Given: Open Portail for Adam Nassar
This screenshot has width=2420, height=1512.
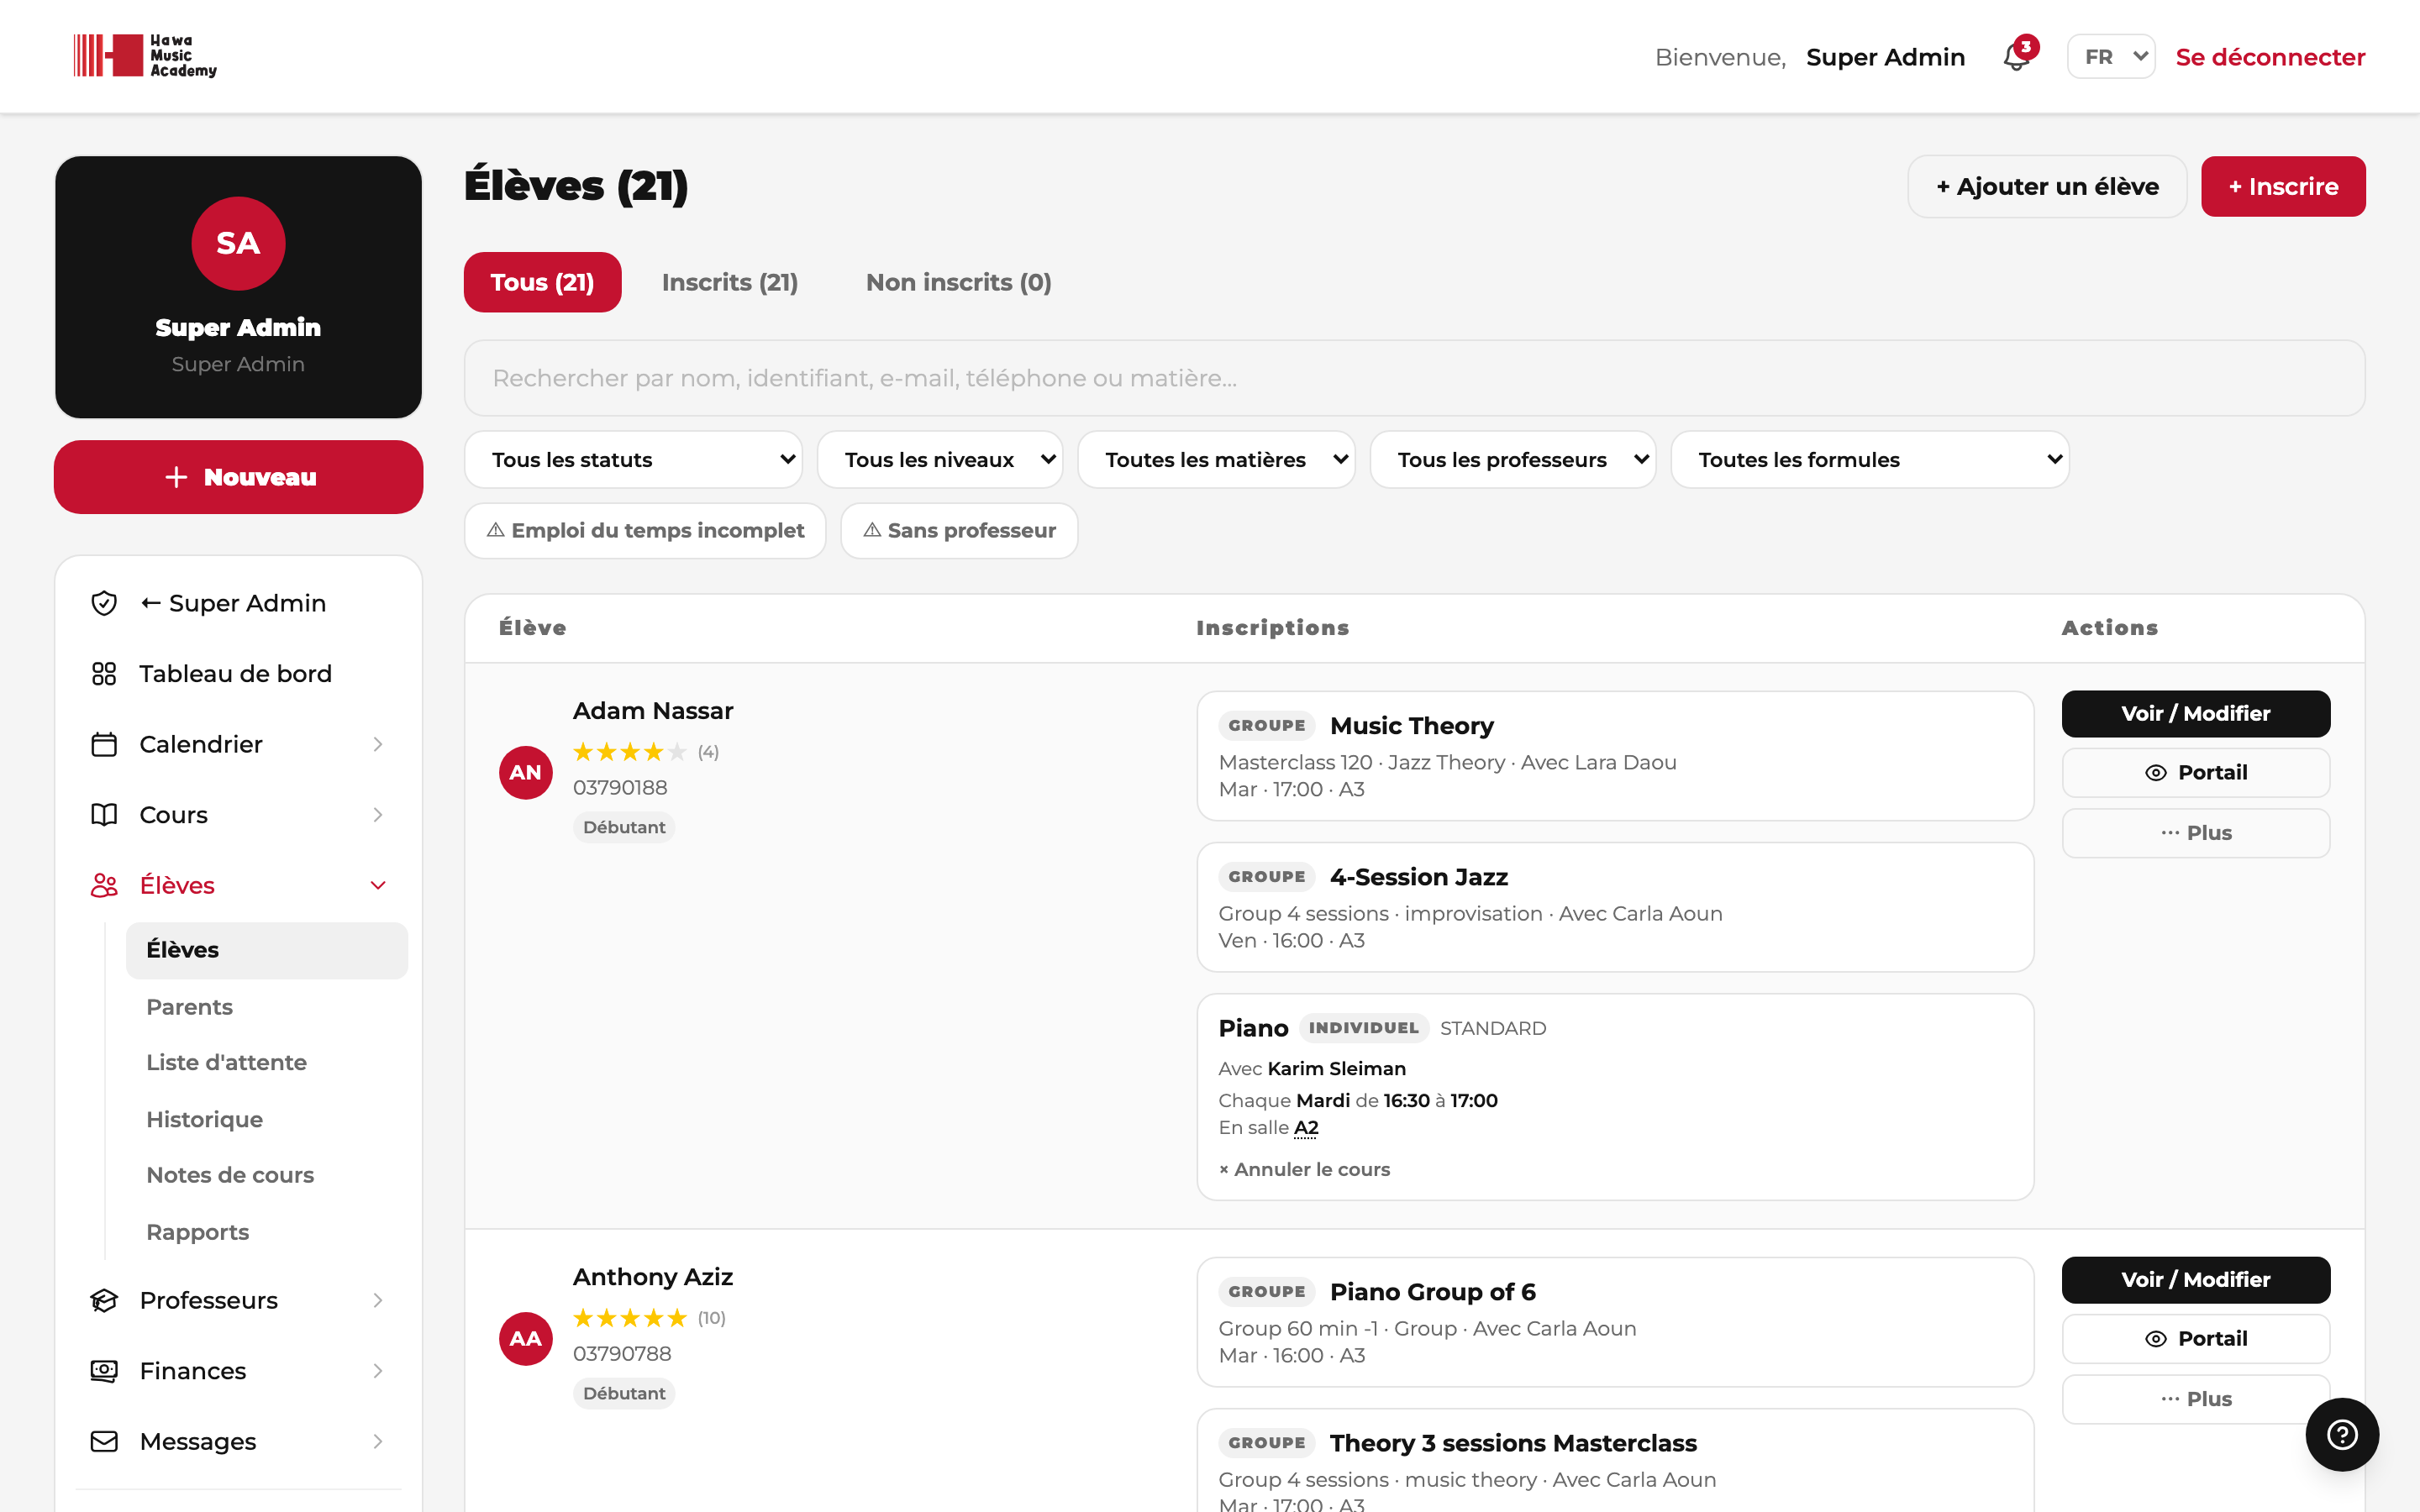Looking at the screenshot, I should [2195, 773].
